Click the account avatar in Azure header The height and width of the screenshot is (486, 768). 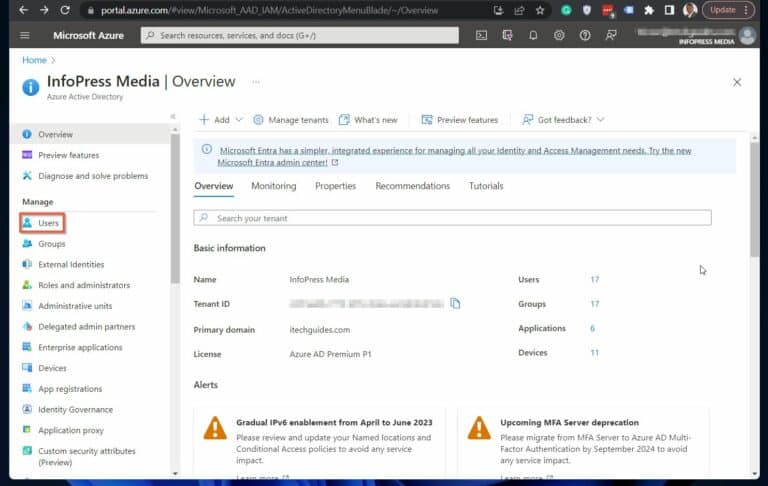[x=747, y=35]
